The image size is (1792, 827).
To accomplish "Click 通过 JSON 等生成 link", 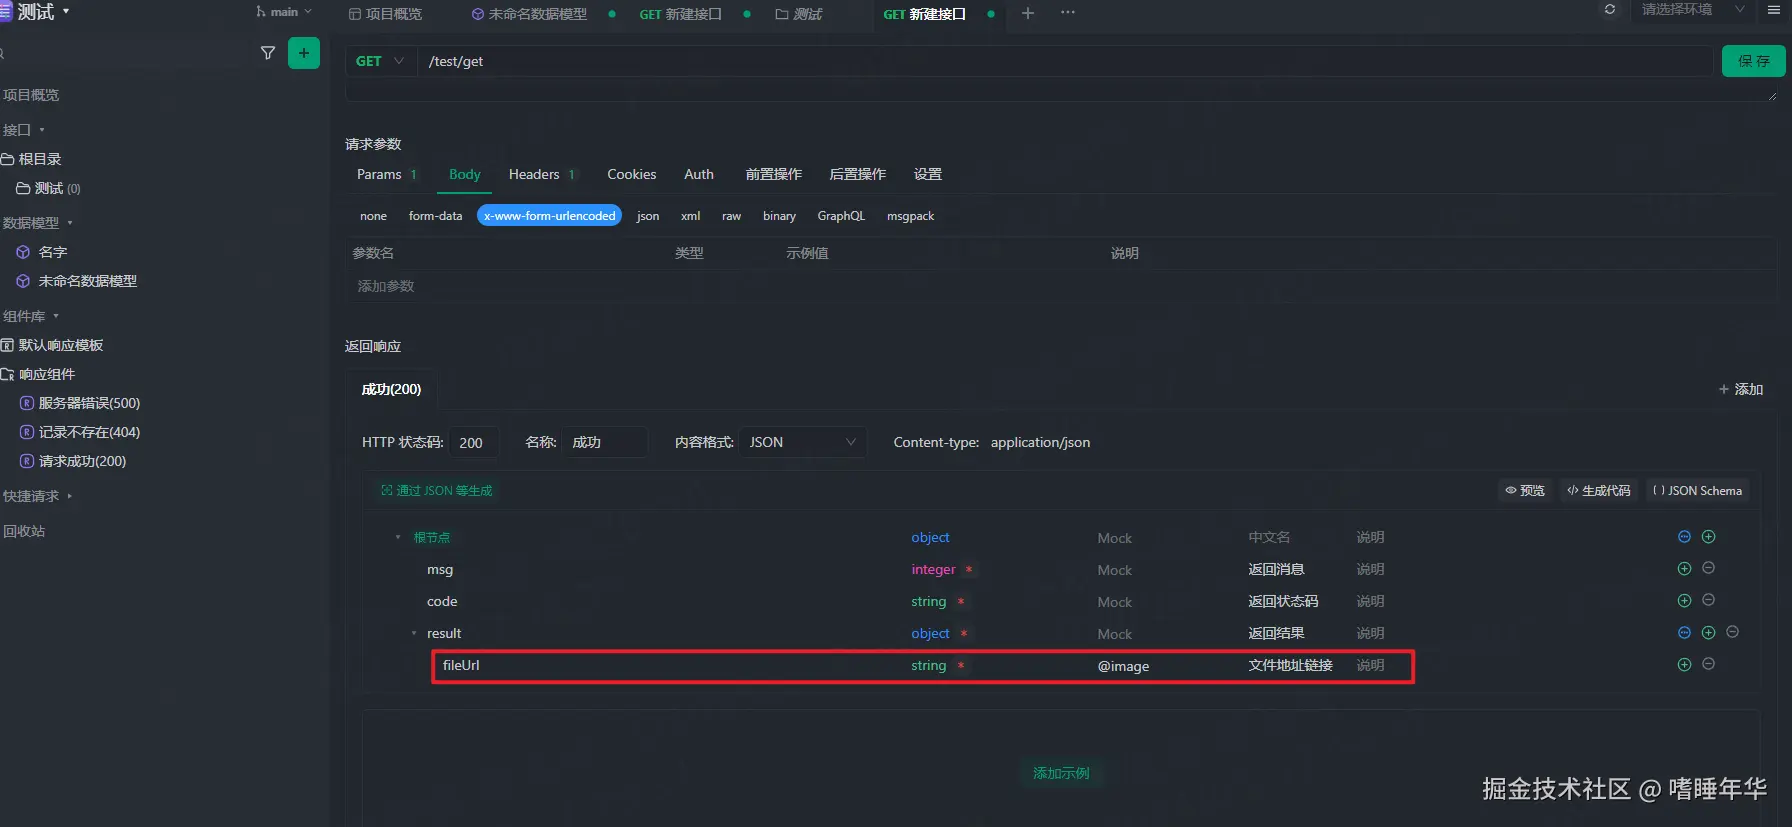I will tap(436, 490).
